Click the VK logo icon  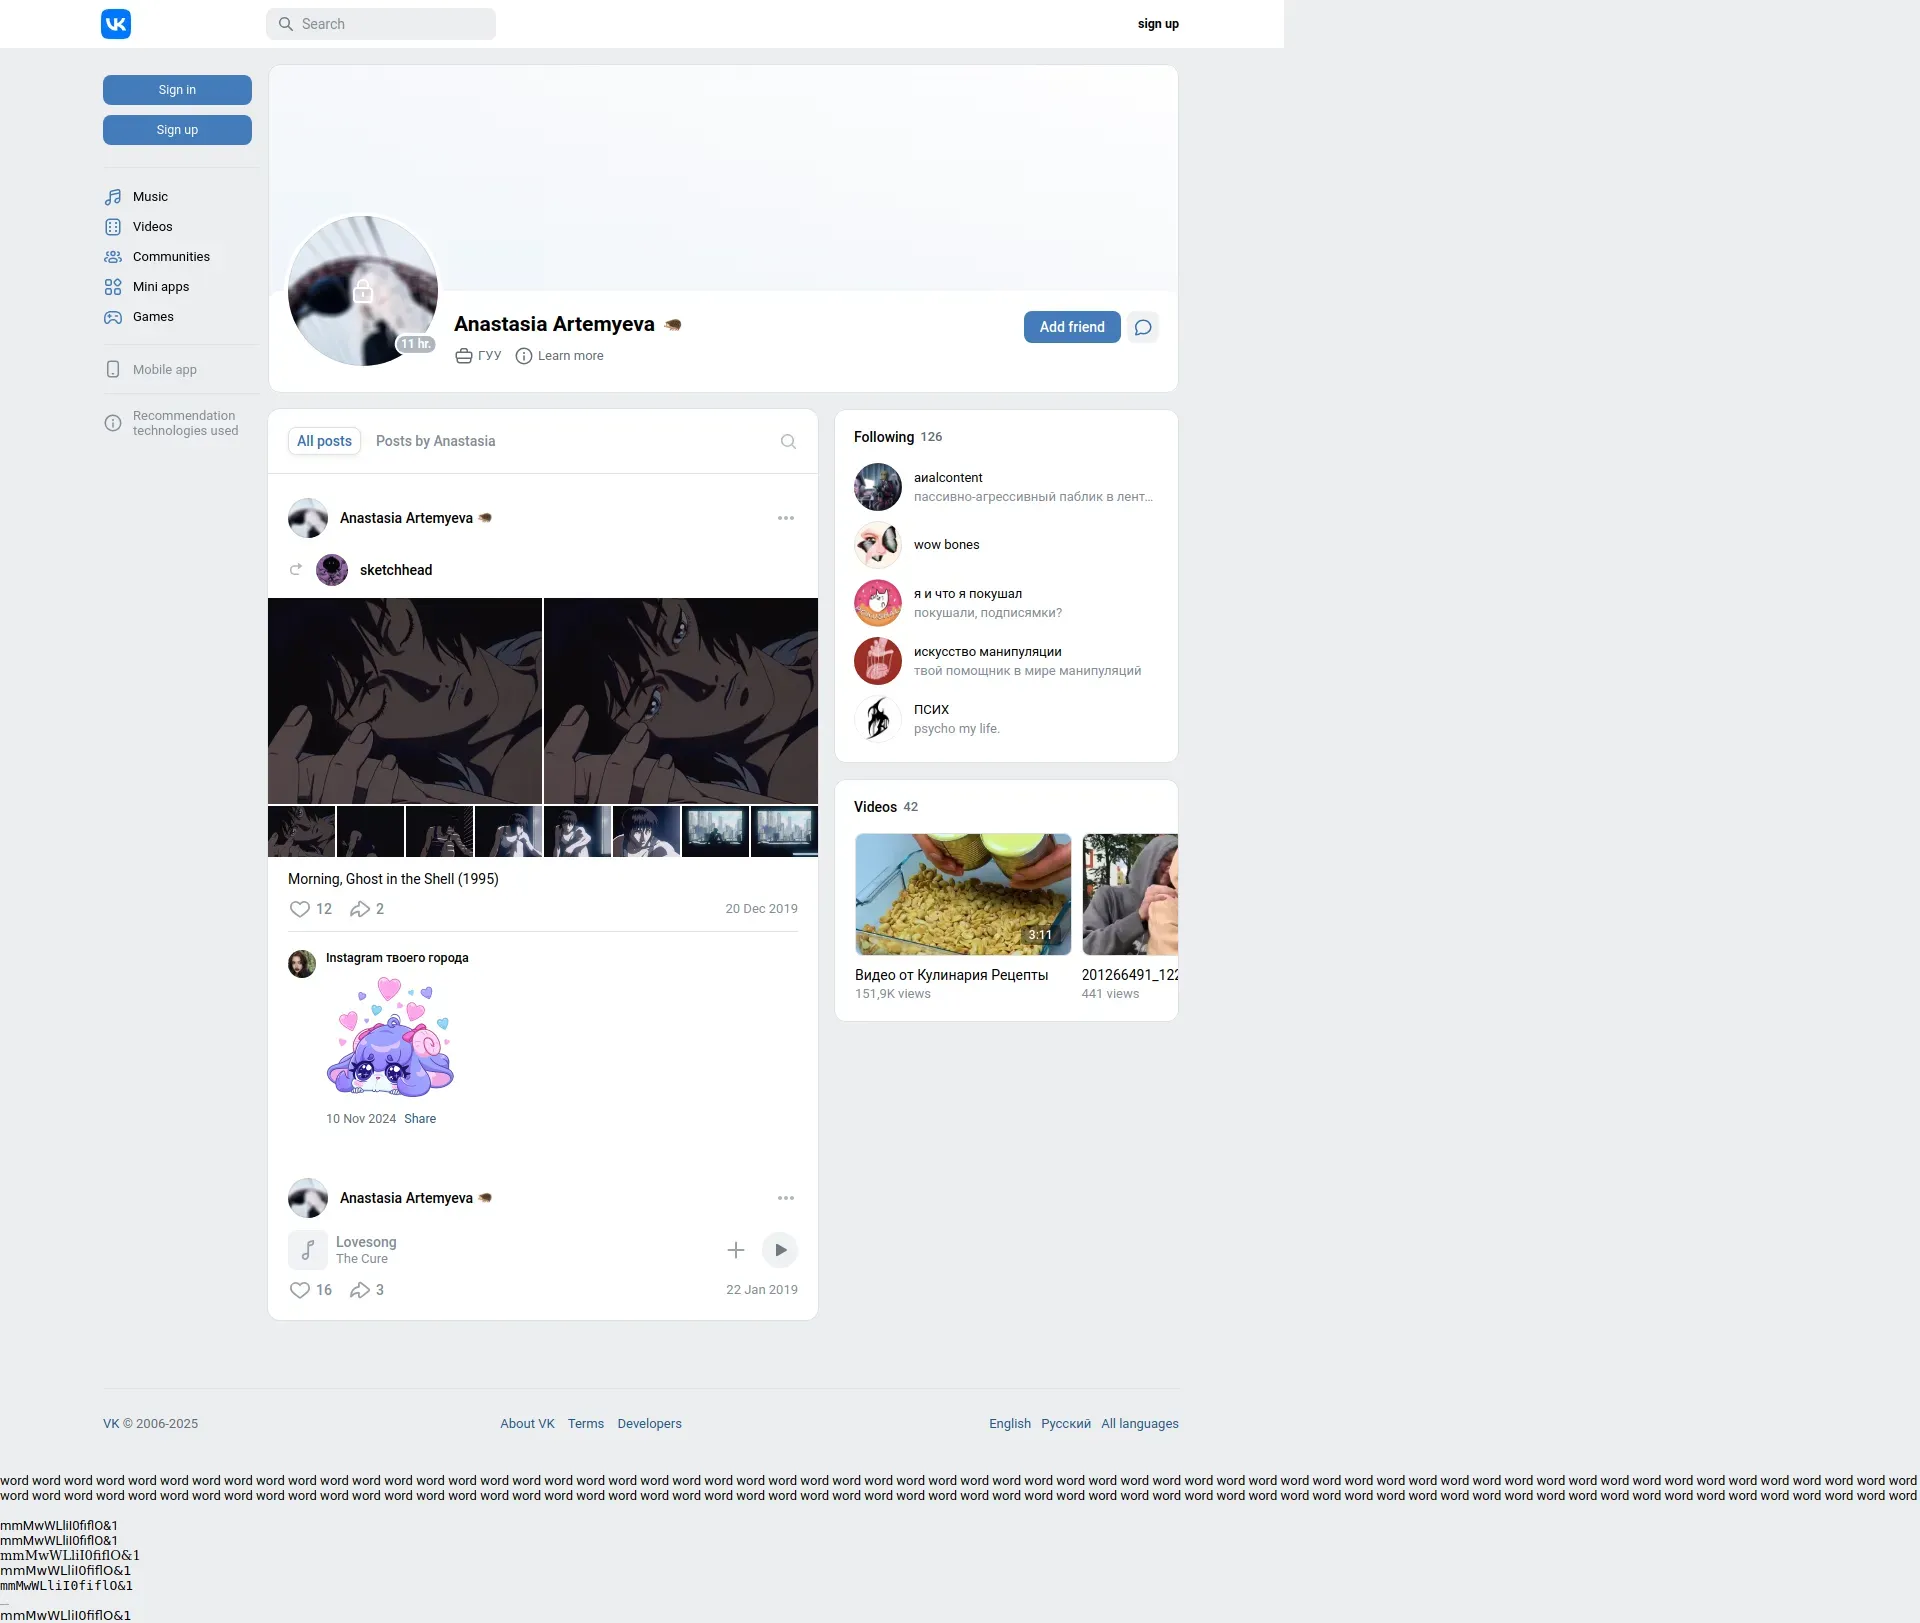[x=116, y=24]
